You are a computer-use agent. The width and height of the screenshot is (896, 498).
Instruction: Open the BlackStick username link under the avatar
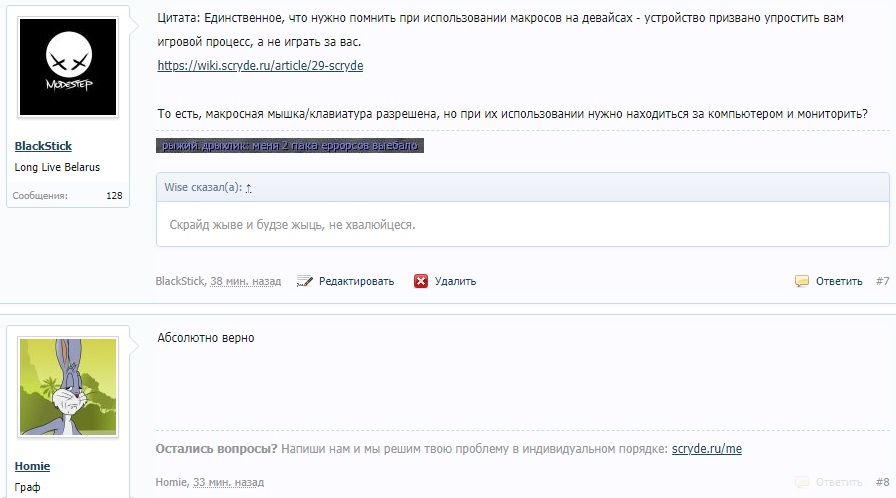pos(43,146)
